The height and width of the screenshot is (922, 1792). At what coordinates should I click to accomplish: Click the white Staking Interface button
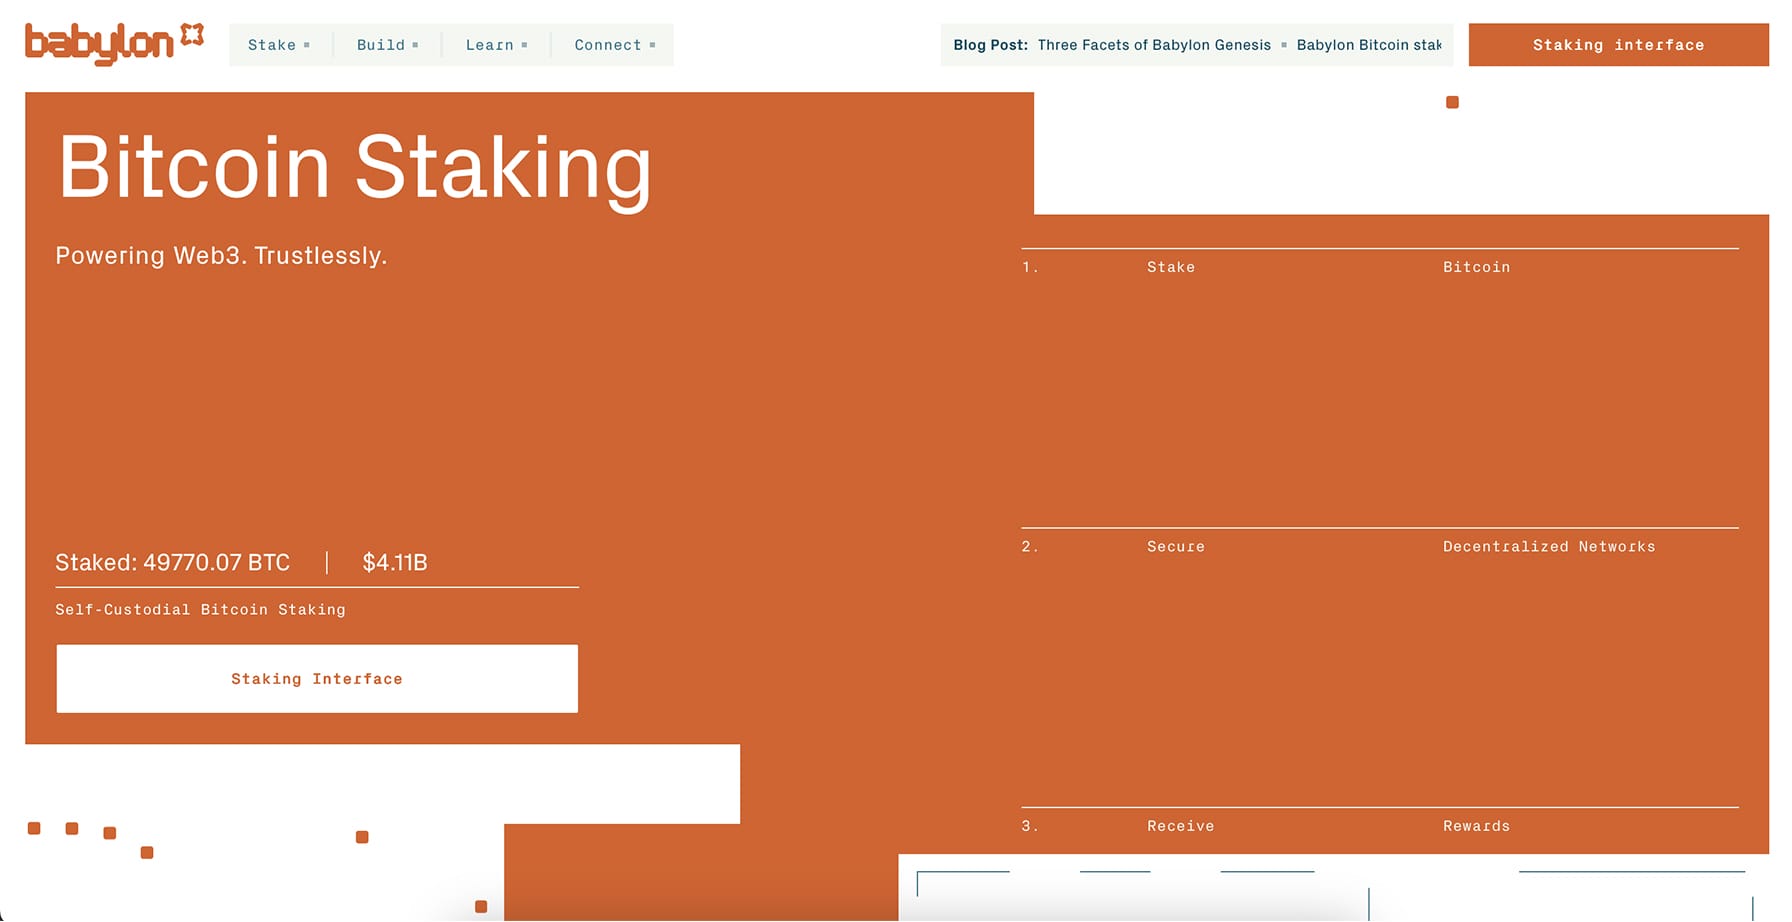[317, 679]
